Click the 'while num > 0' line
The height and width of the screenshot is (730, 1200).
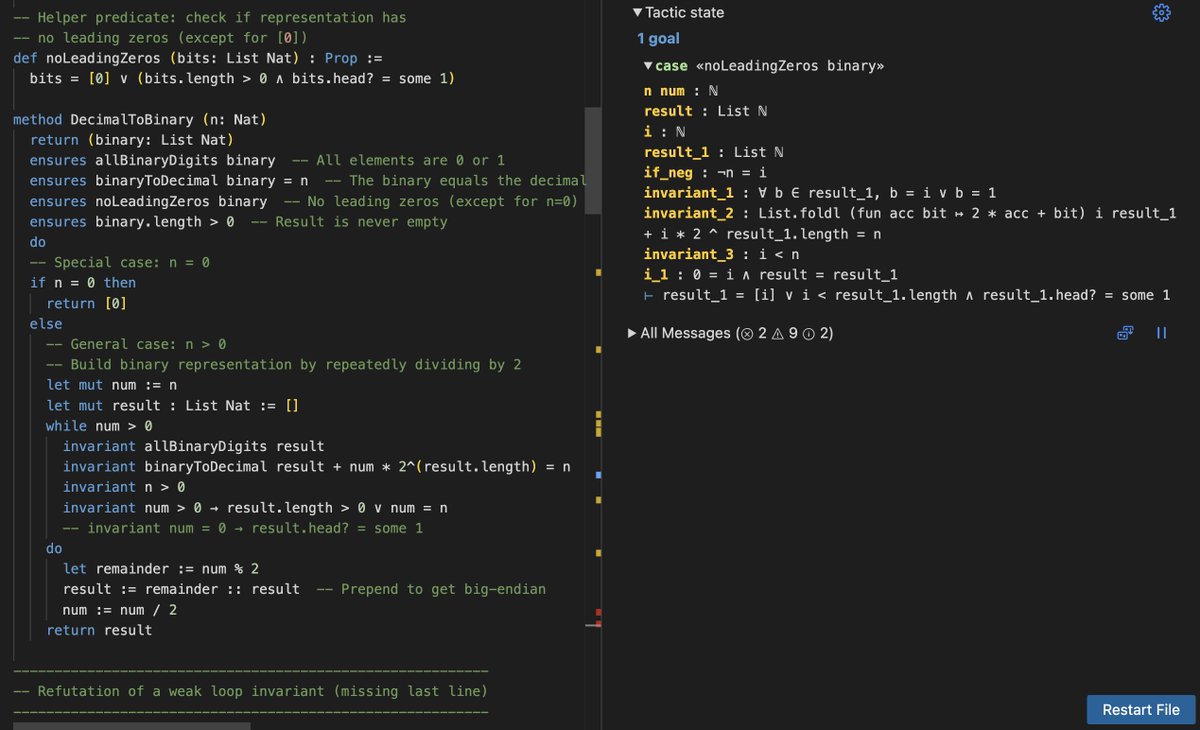[99, 426]
